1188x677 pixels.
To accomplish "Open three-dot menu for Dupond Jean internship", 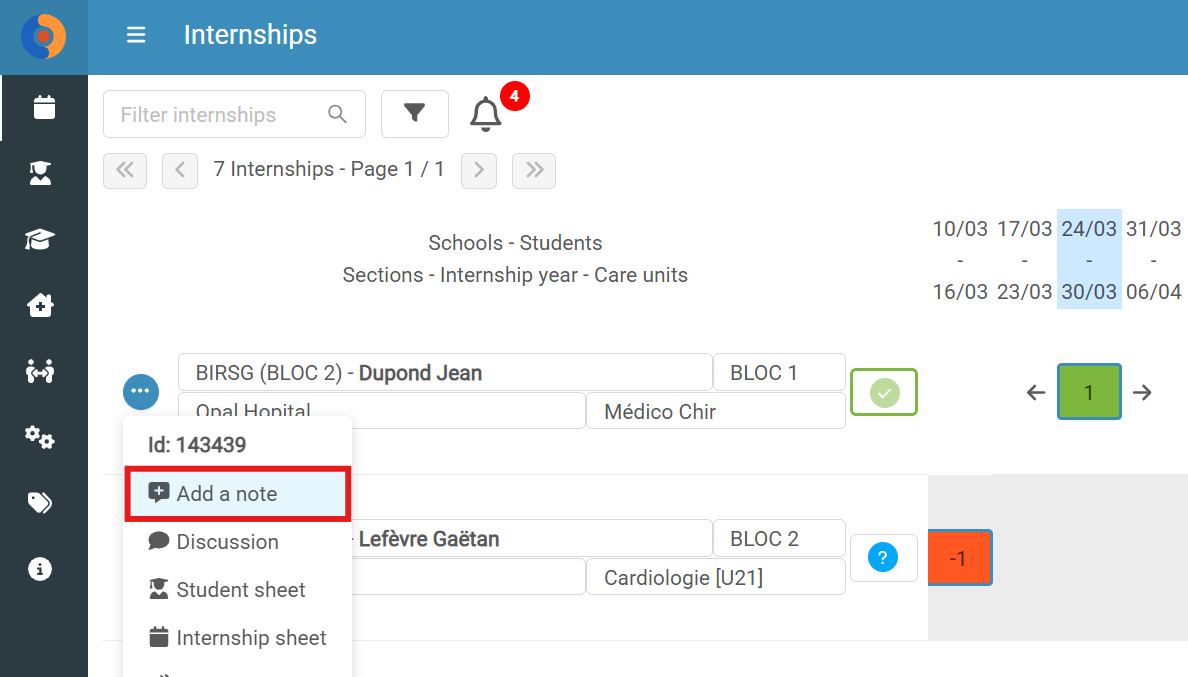I will point(141,392).
